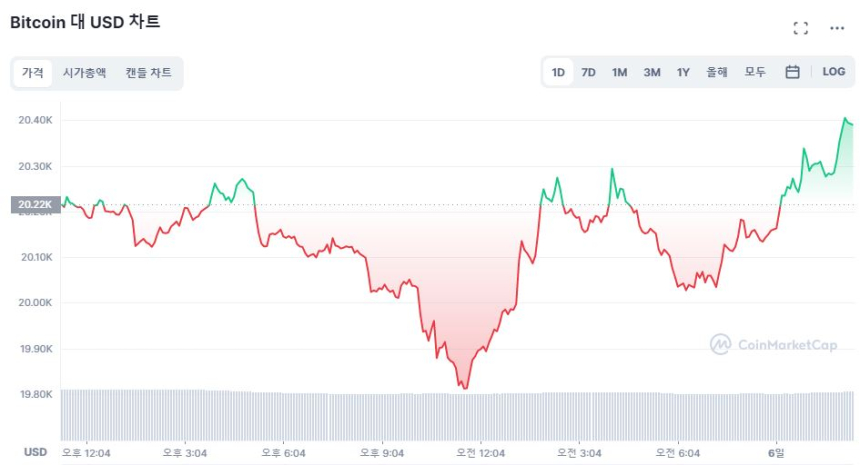The image size is (860, 465).
Task: Select the 3M time range
Action: tap(652, 72)
